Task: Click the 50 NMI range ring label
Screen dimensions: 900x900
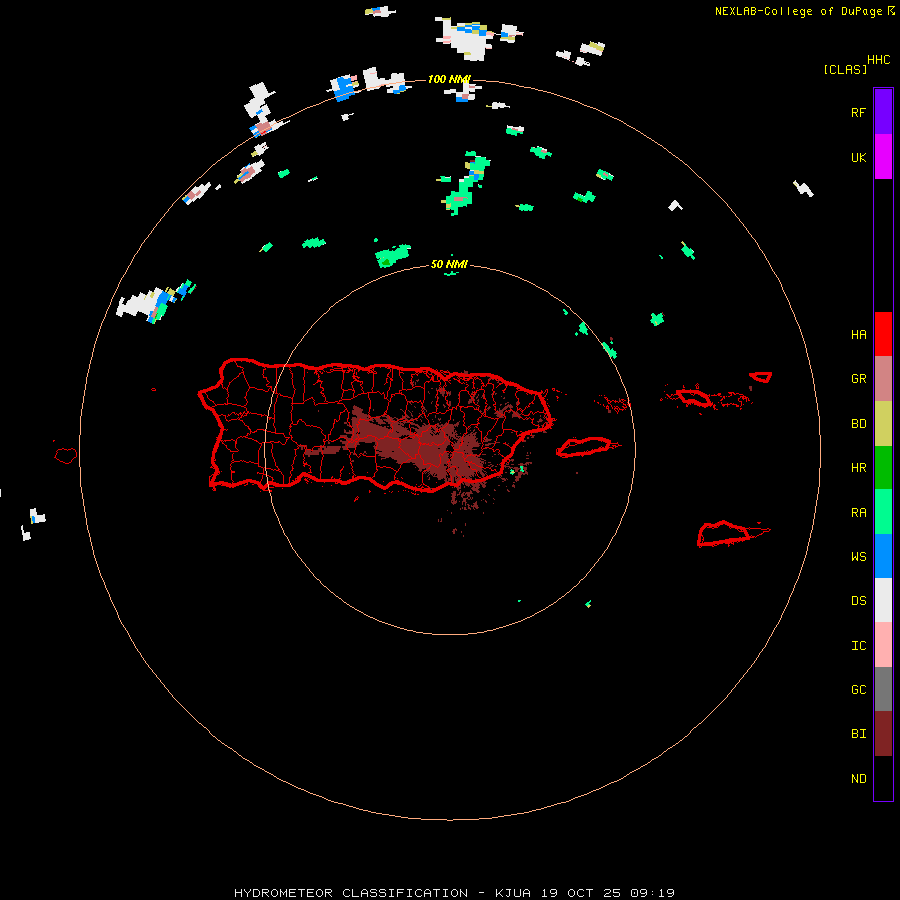Action: [x=449, y=264]
